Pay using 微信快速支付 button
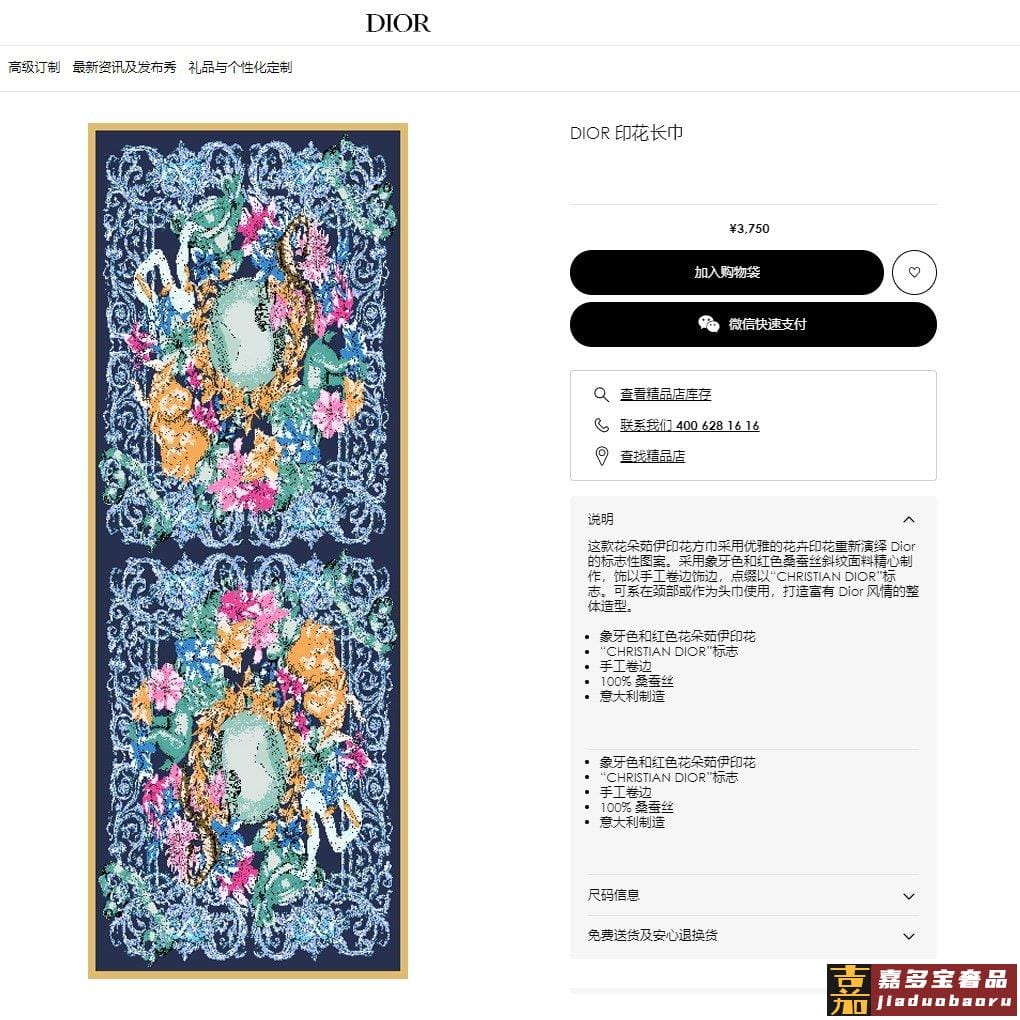1020x1020 pixels. (x=753, y=324)
